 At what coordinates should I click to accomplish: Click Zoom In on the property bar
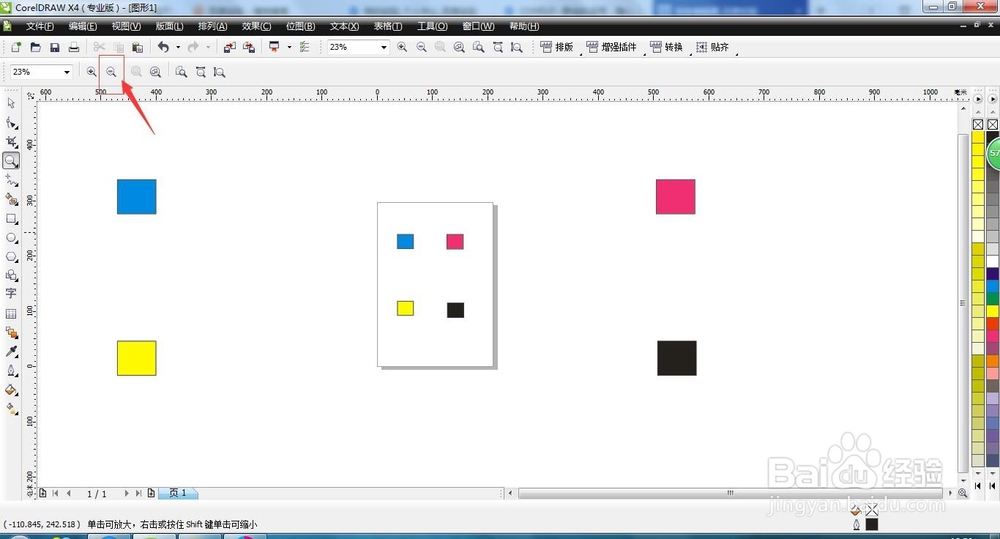click(92, 72)
